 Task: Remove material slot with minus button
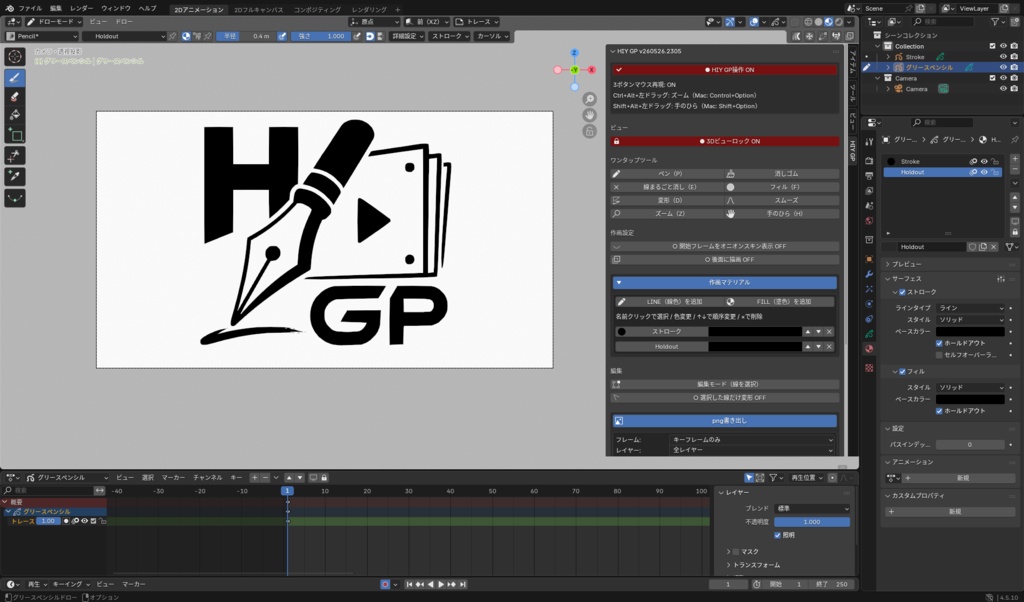pos(1014,168)
